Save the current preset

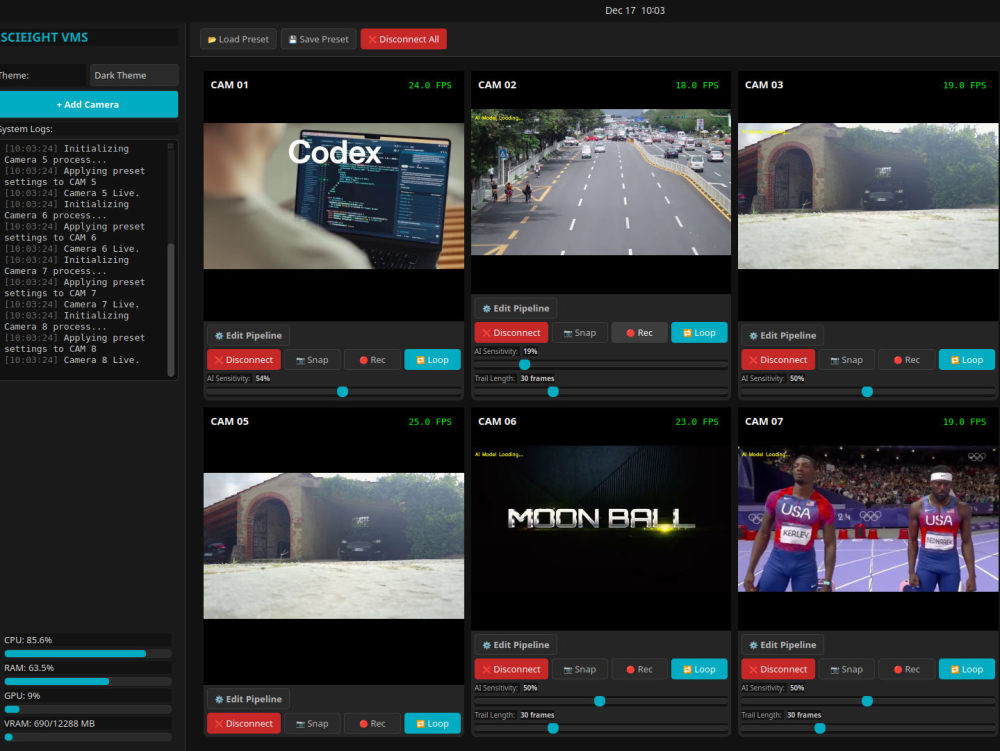tap(318, 39)
